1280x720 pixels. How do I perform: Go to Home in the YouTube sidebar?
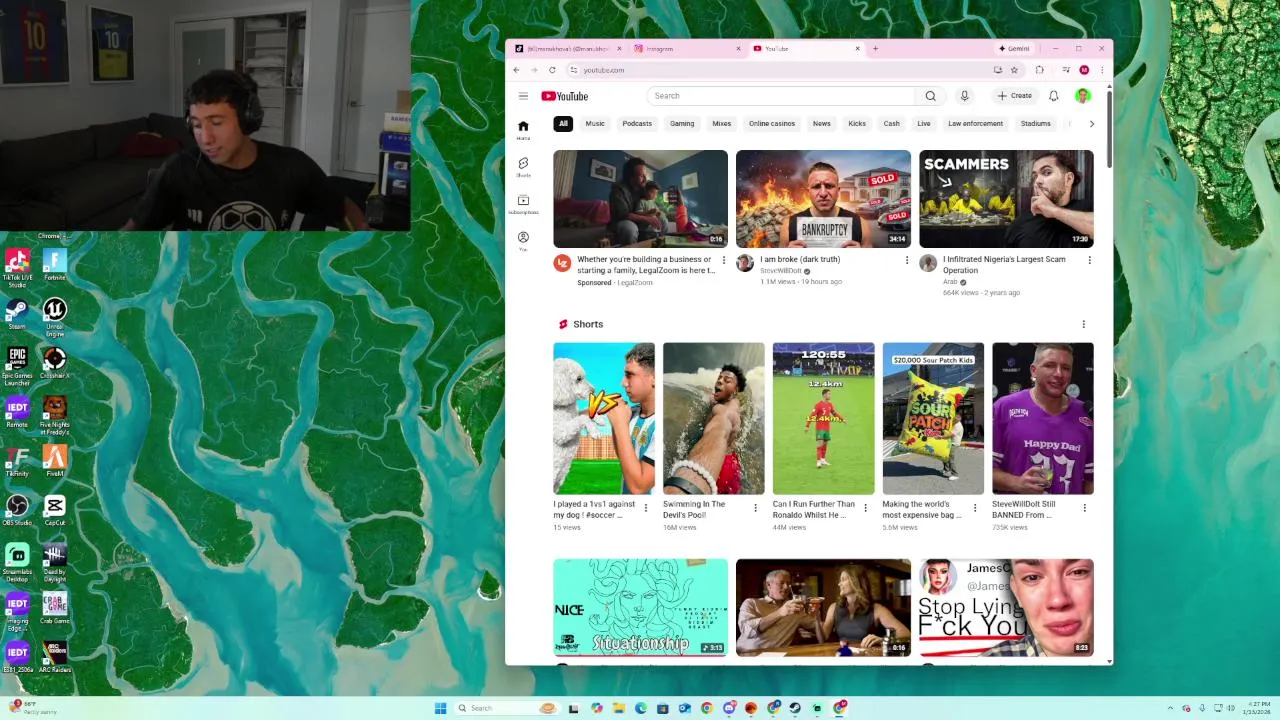pyautogui.click(x=523, y=130)
